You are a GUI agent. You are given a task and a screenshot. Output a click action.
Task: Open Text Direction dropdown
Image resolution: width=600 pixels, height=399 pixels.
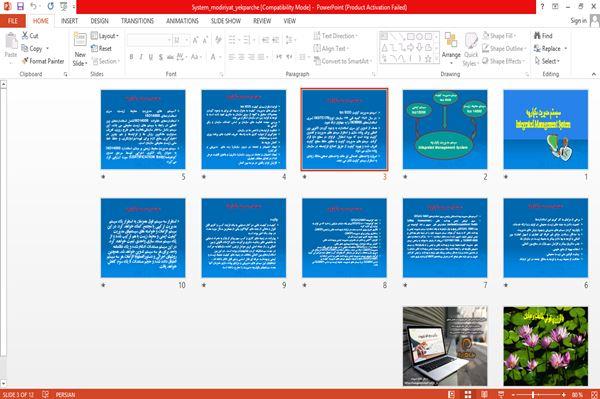(336, 36)
